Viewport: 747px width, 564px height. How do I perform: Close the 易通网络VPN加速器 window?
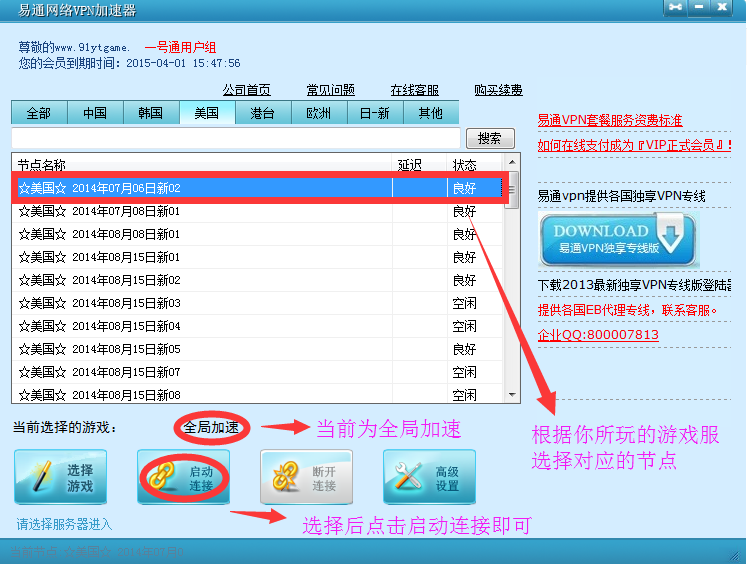724,8
